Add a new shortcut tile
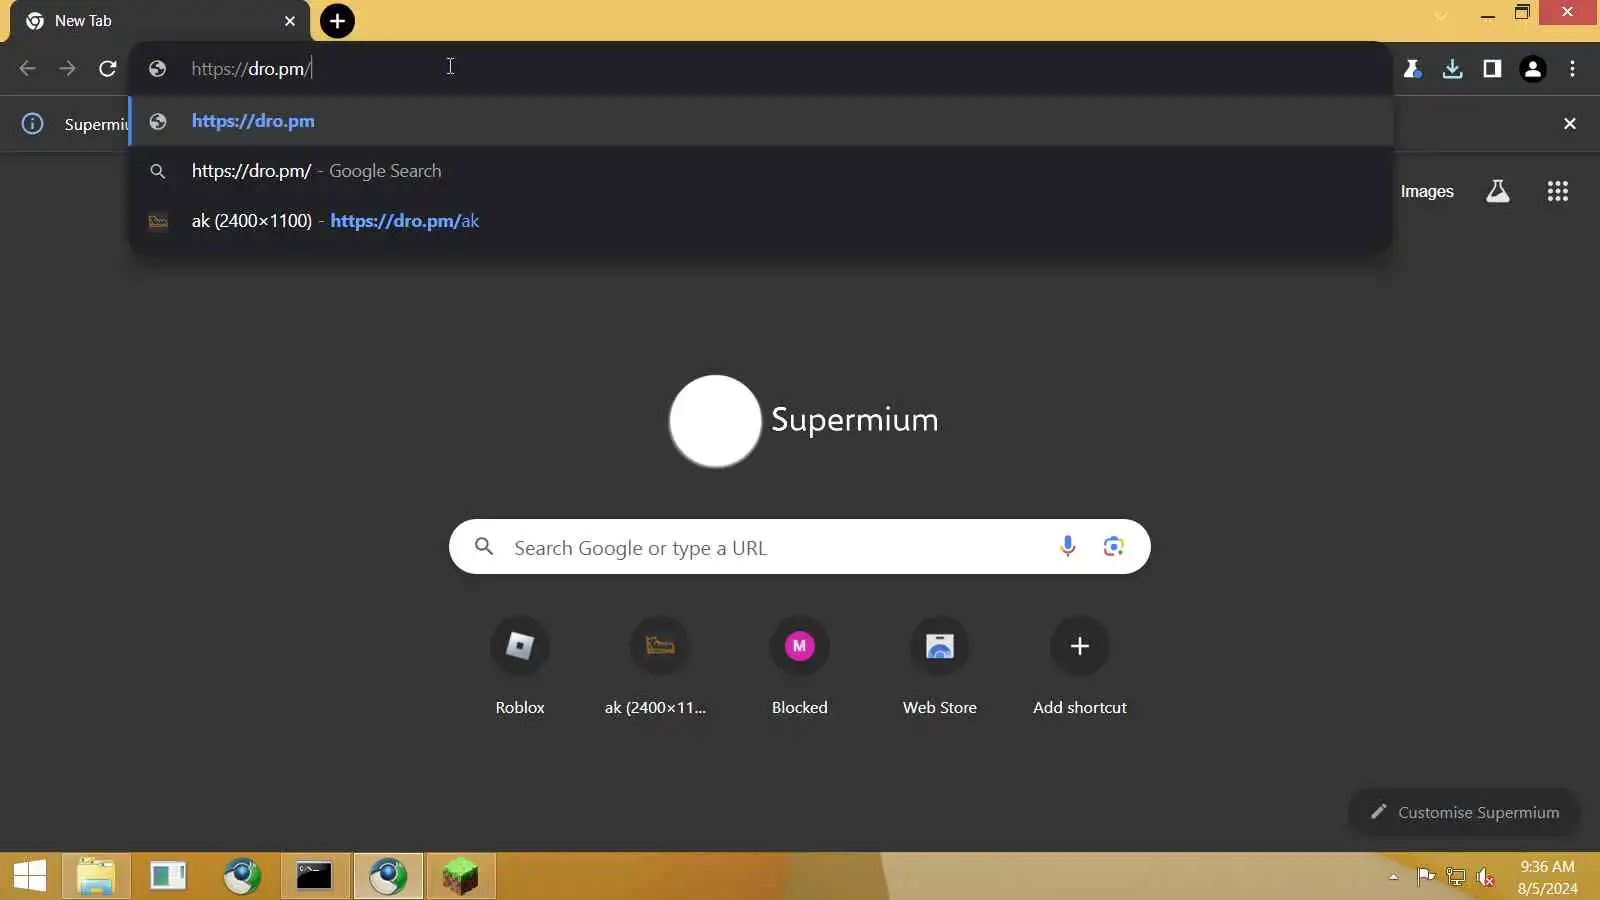The width and height of the screenshot is (1600, 900). [x=1080, y=665]
